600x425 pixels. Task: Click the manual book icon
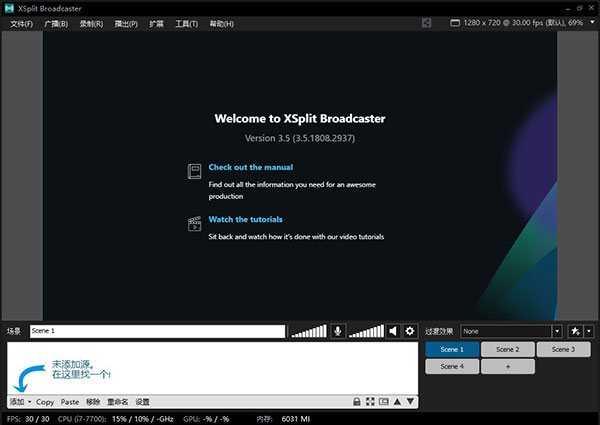click(194, 172)
